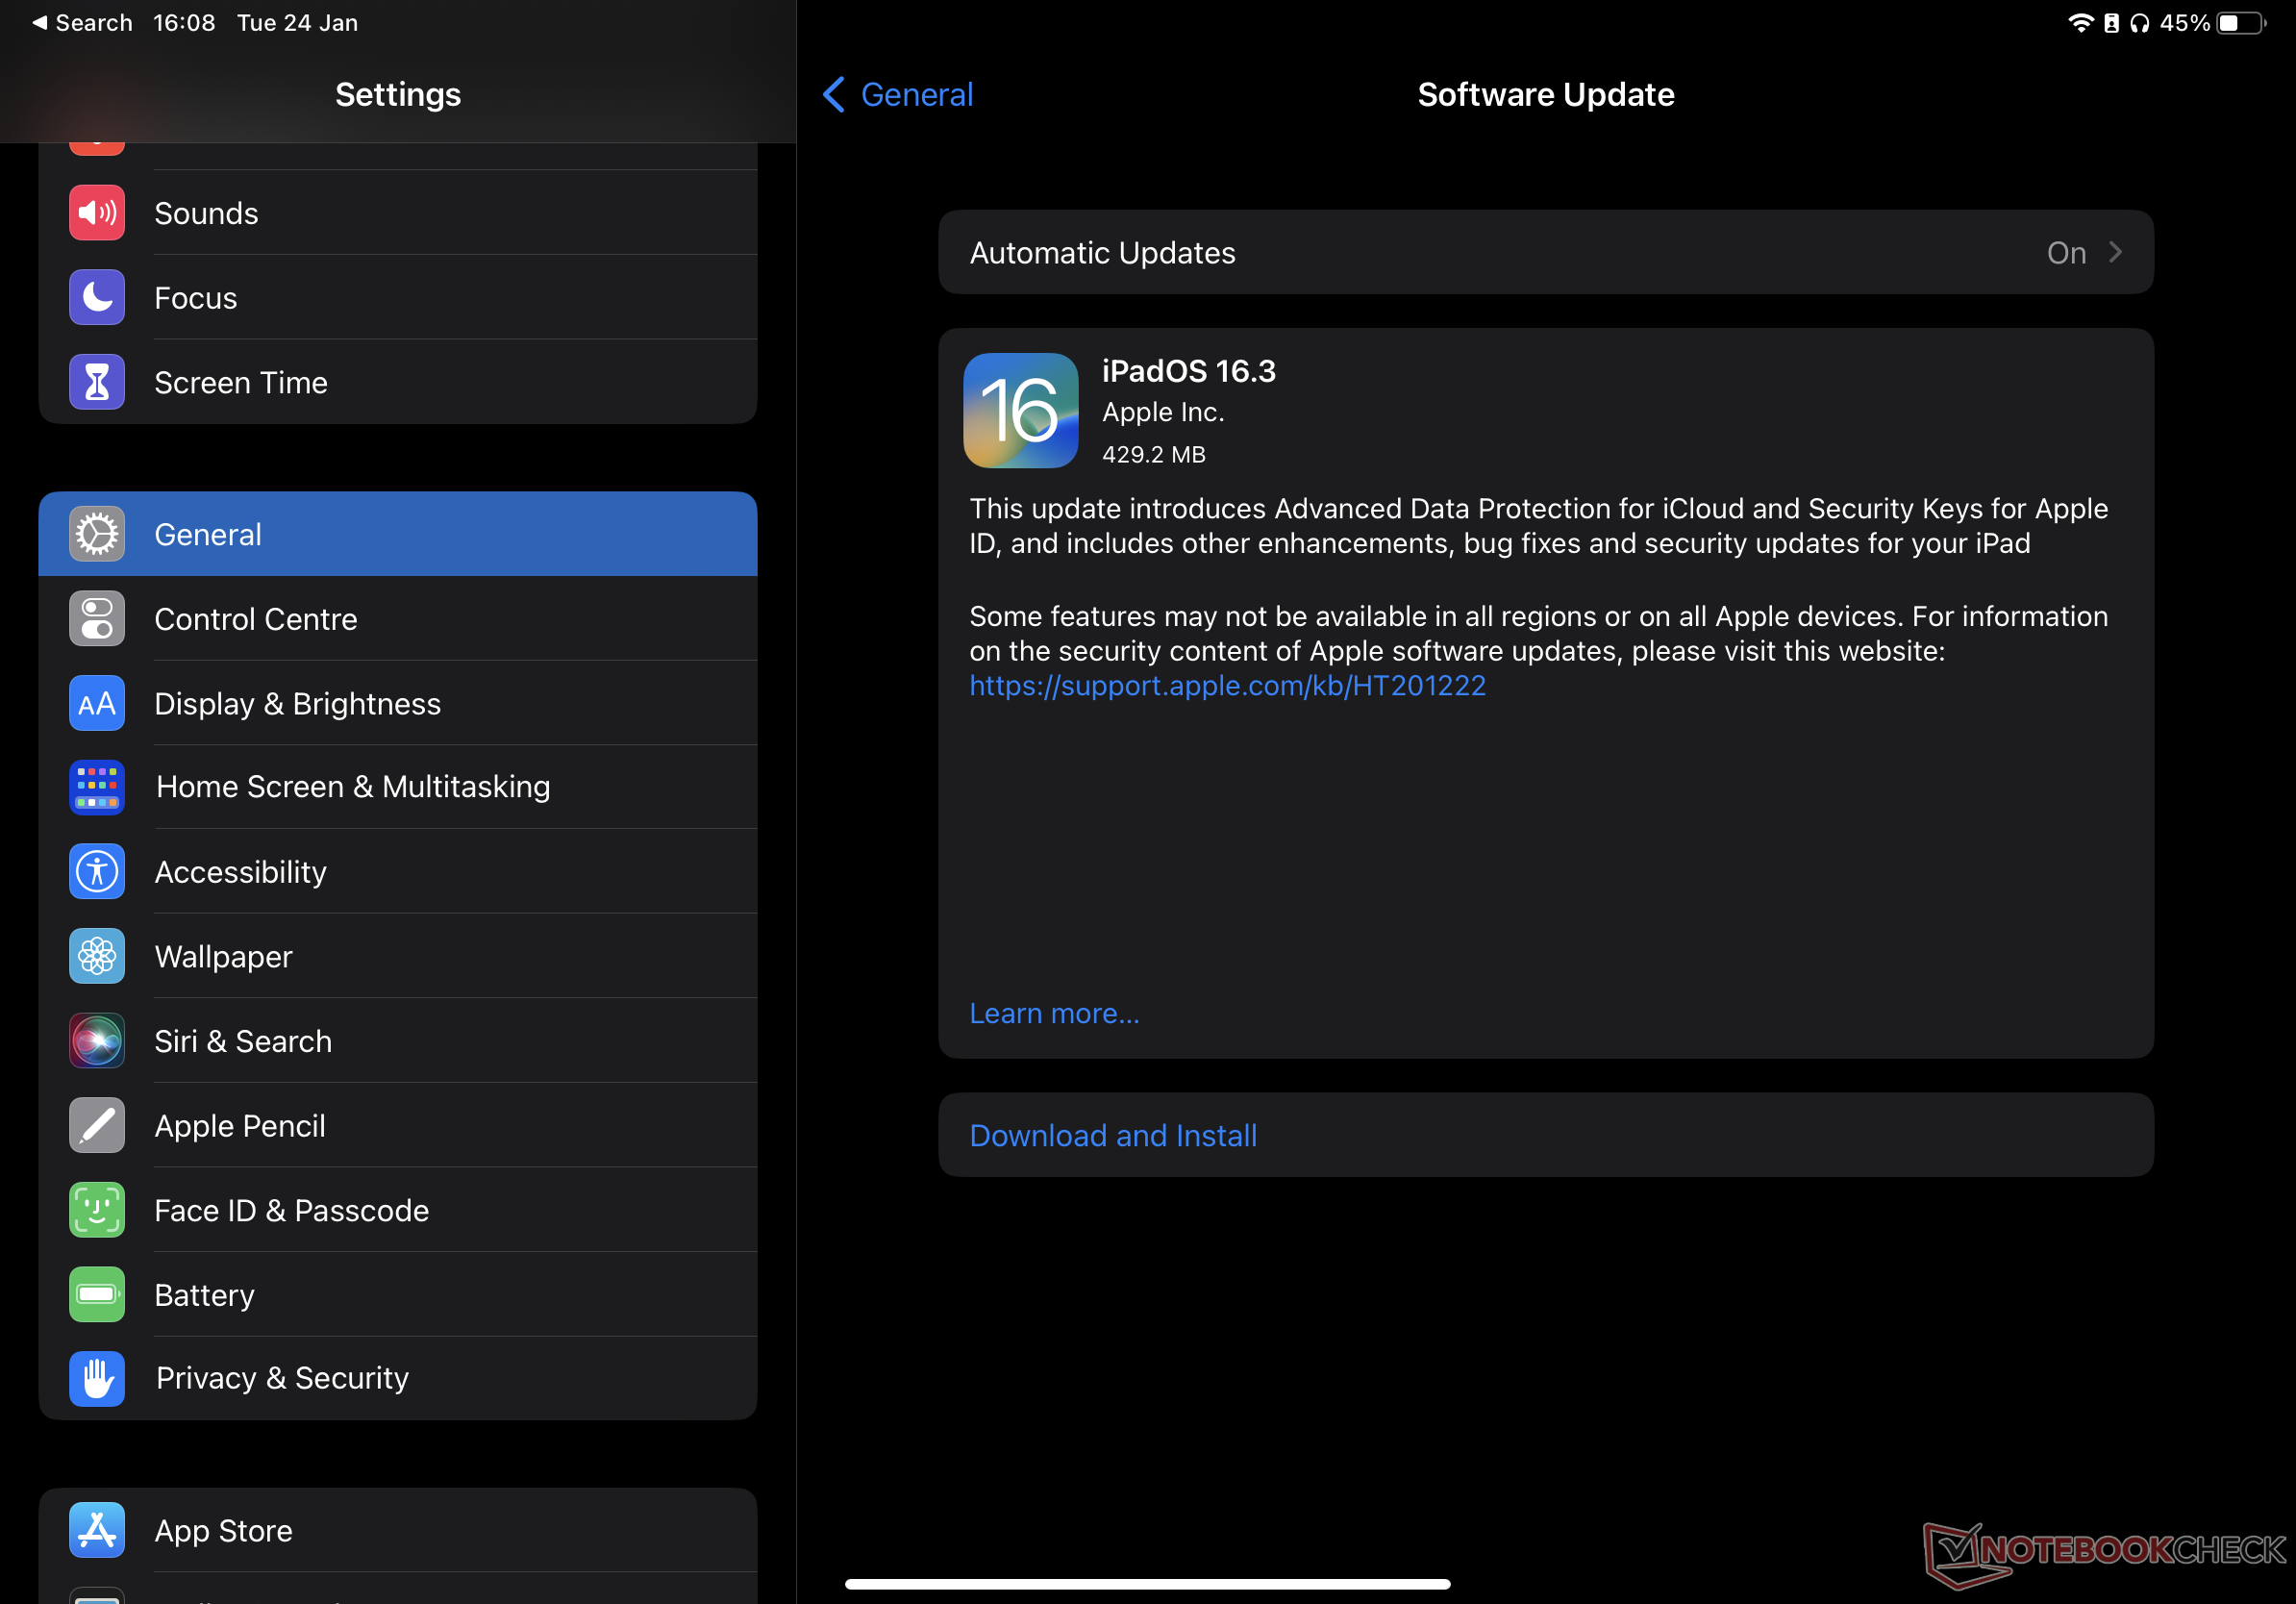Tap the battery indicator in status bar
Screen dimensions: 2296x1604
(2241, 23)
